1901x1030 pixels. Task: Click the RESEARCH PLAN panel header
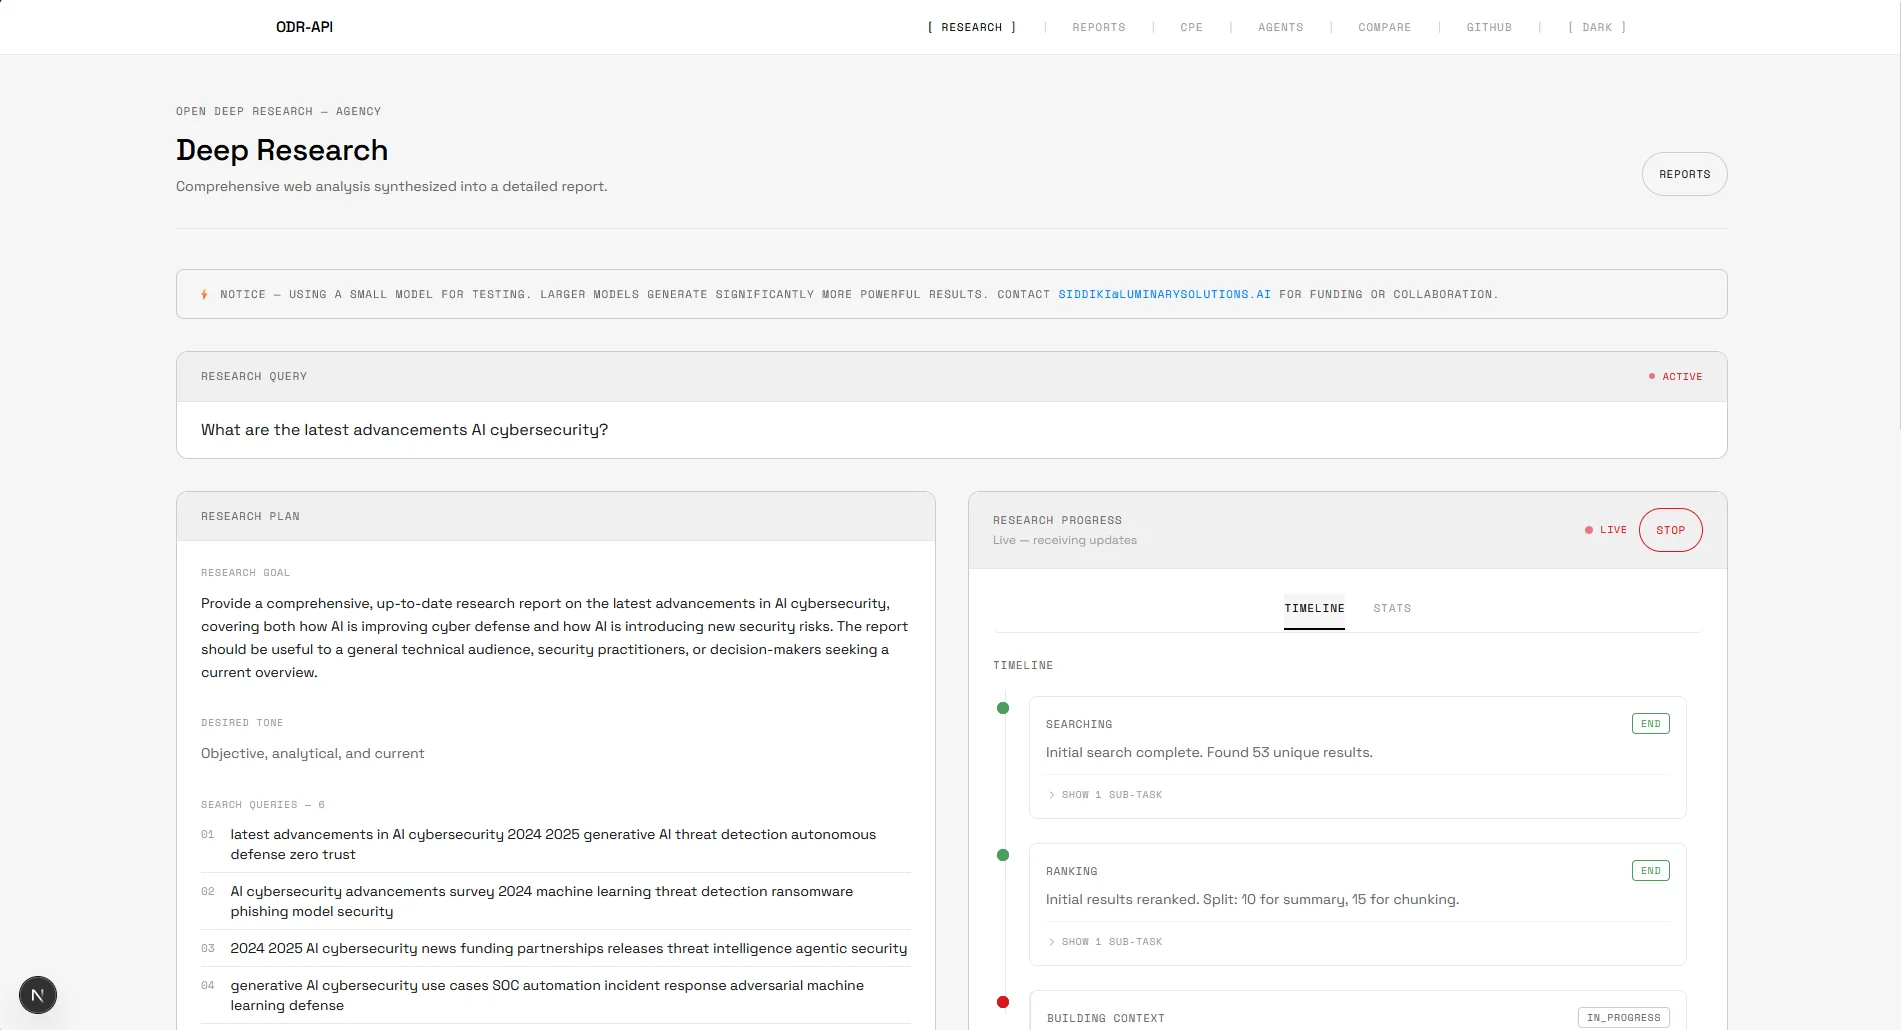(x=556, y=516)
